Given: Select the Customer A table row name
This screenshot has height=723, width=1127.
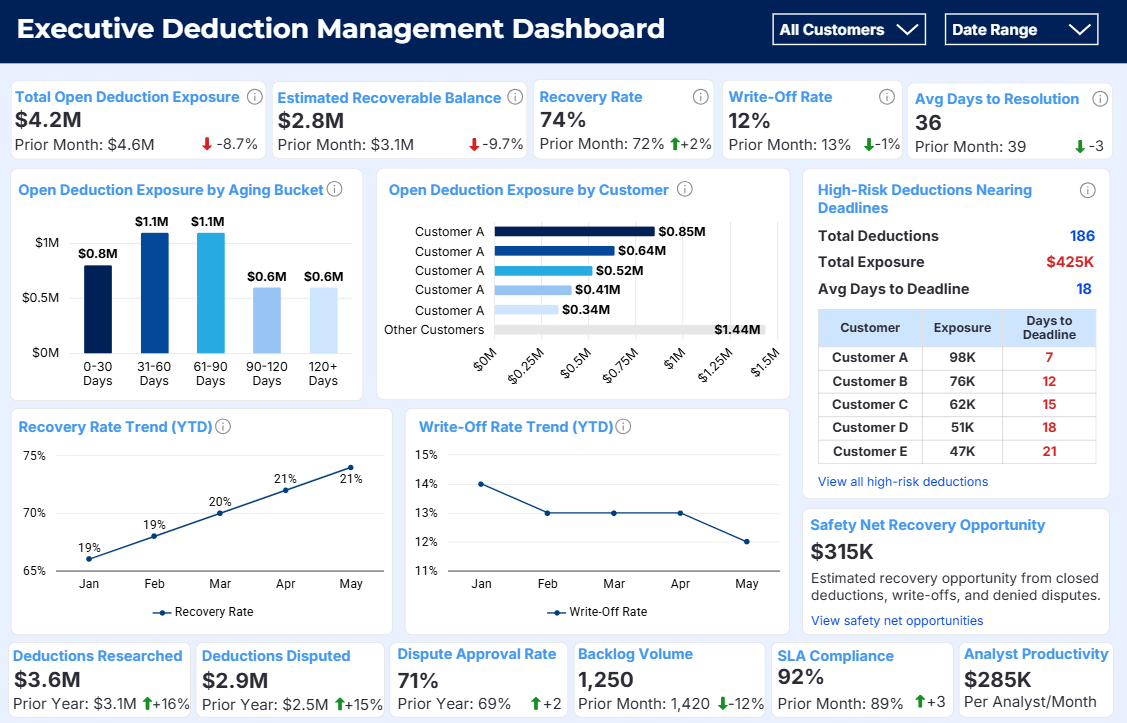Looking at the screenshot, I should tap(870, 358).
